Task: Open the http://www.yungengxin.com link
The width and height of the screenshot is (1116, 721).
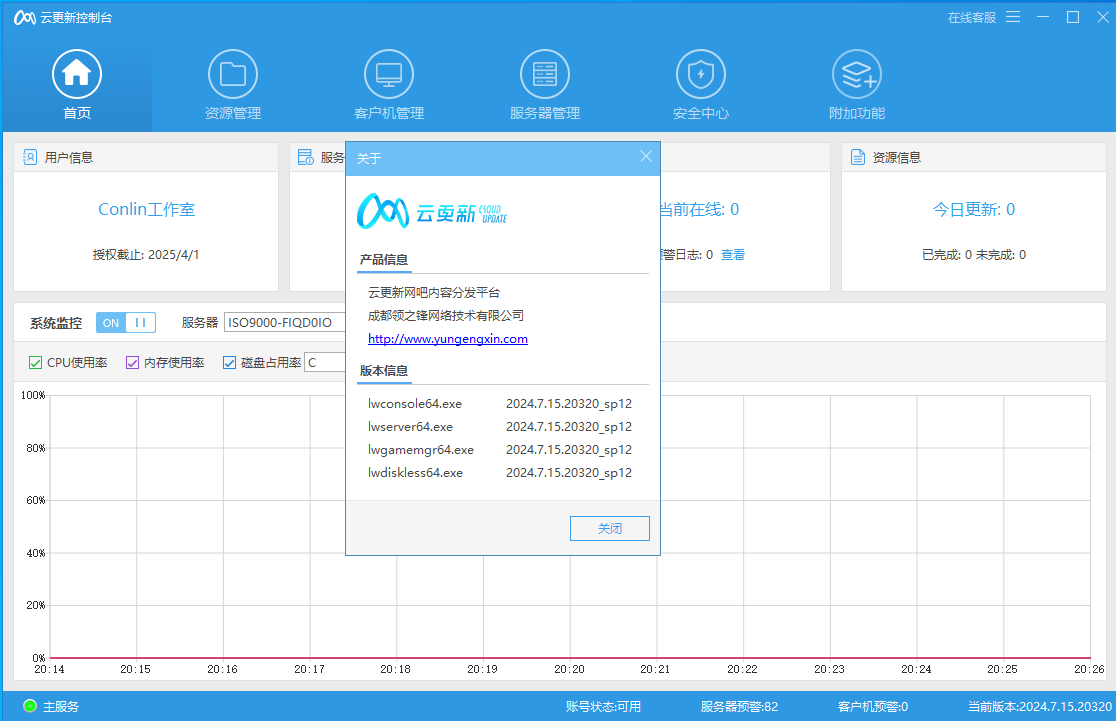Action: click(x=448, y=339)
